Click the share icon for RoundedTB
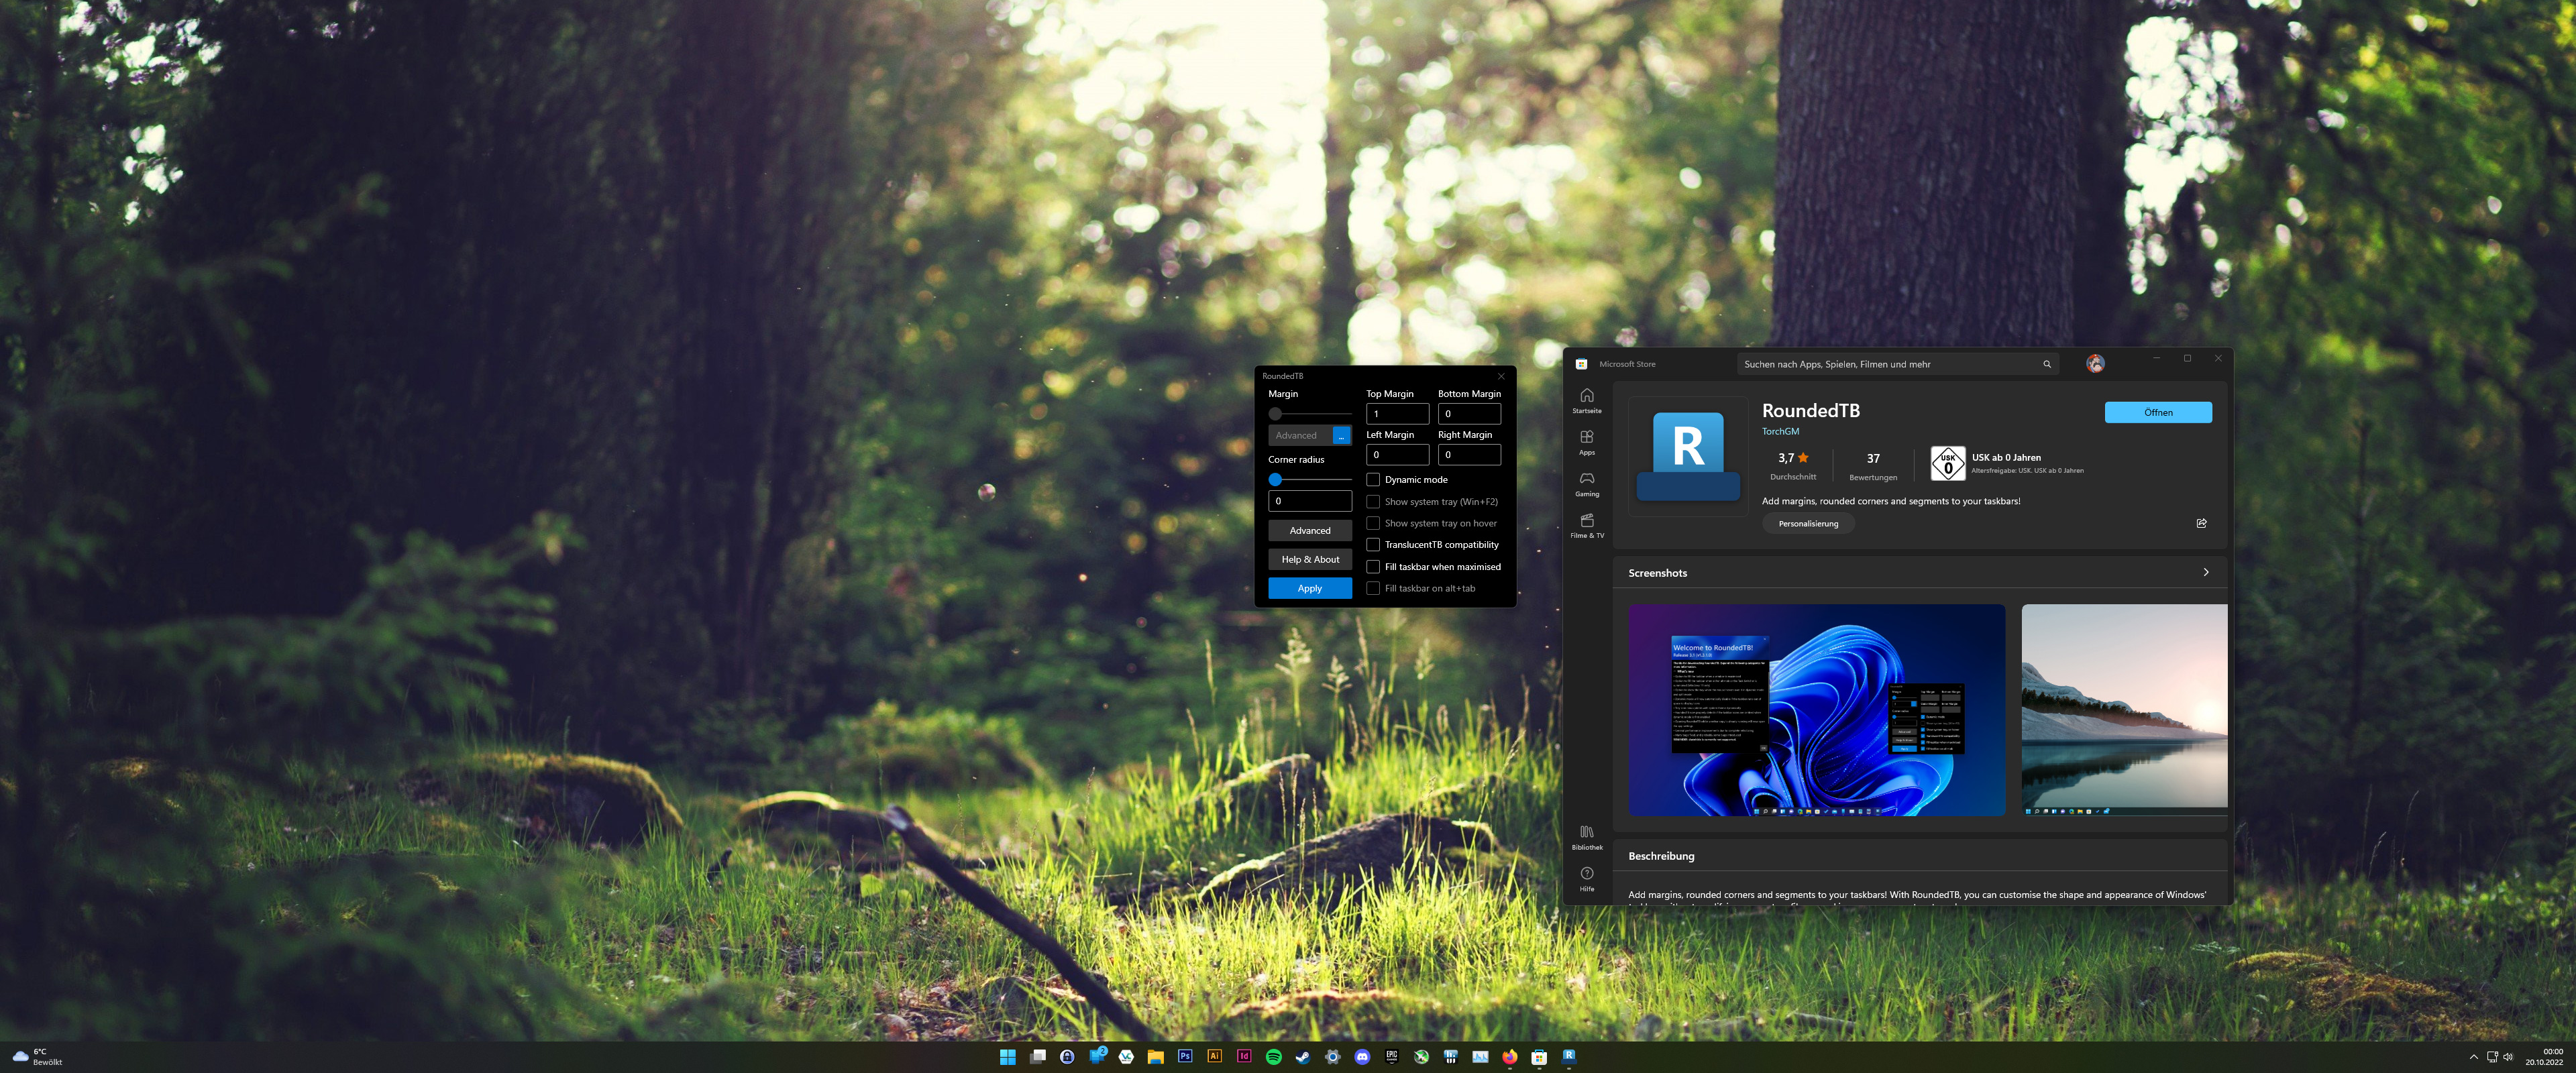The width and height of the screenshot is (2576, 1073). (x=2201, y=523)
